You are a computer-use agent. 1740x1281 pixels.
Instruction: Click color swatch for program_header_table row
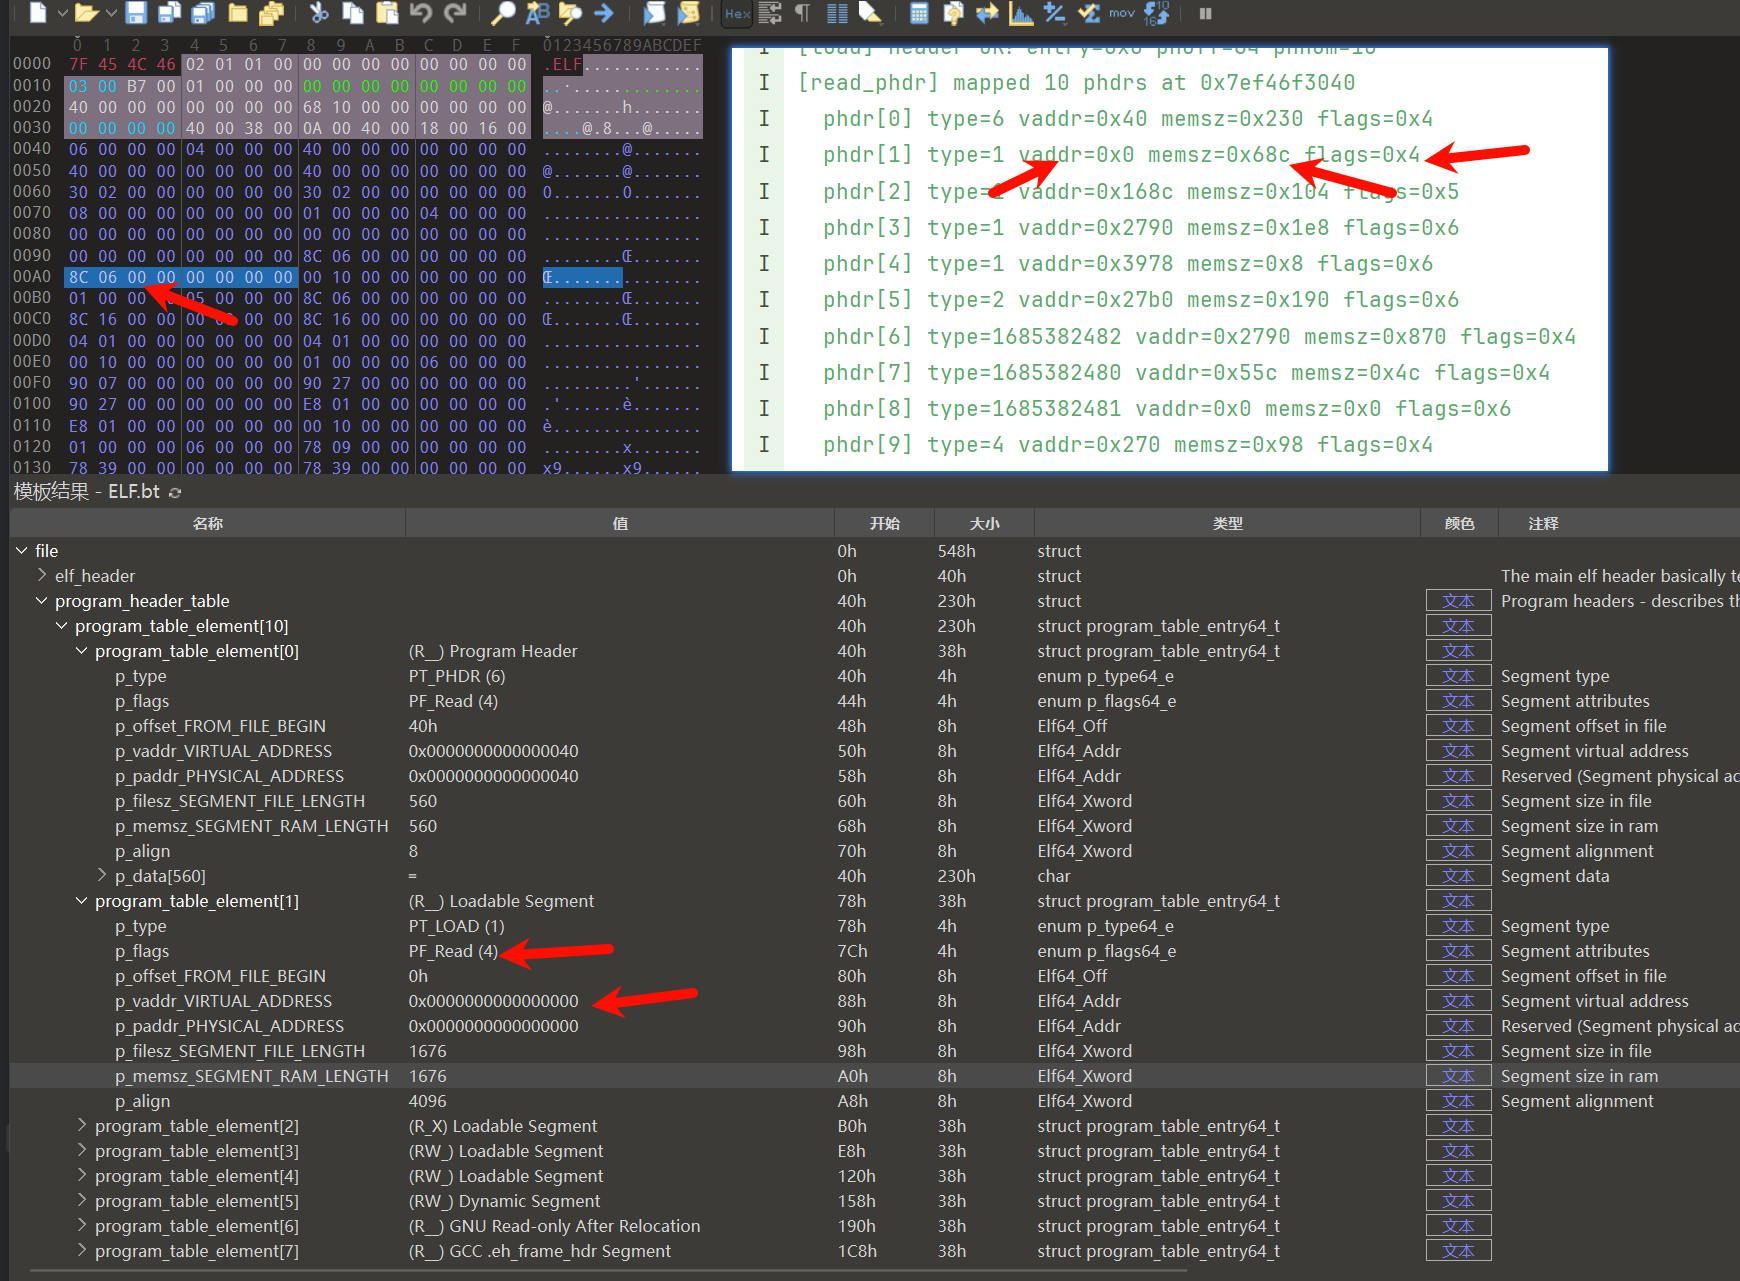click(1459, 601)
